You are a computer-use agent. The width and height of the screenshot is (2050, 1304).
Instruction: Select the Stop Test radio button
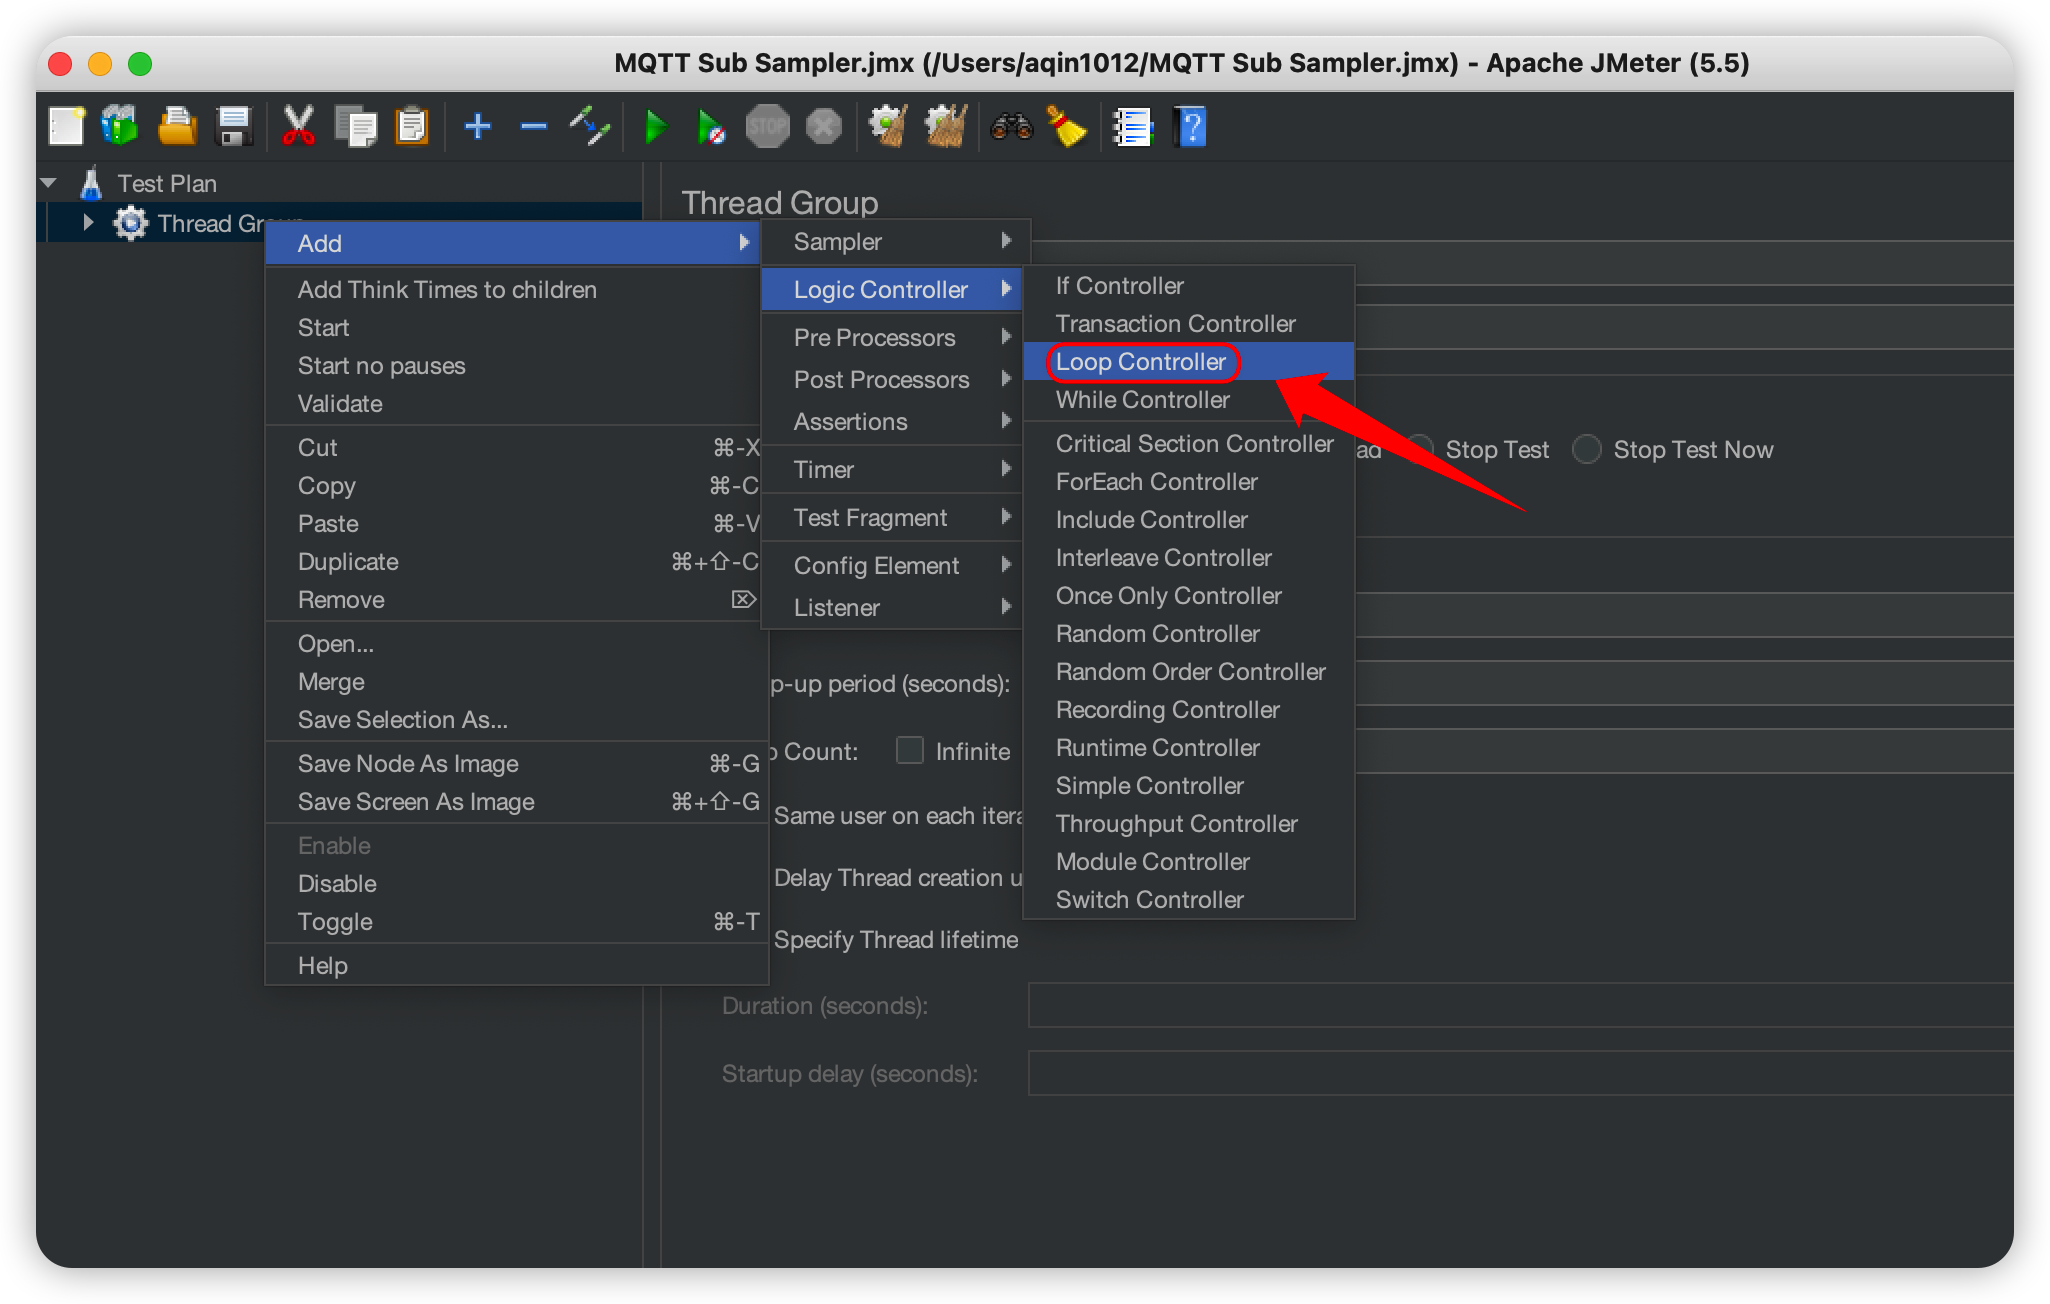tap(1421, 450)
